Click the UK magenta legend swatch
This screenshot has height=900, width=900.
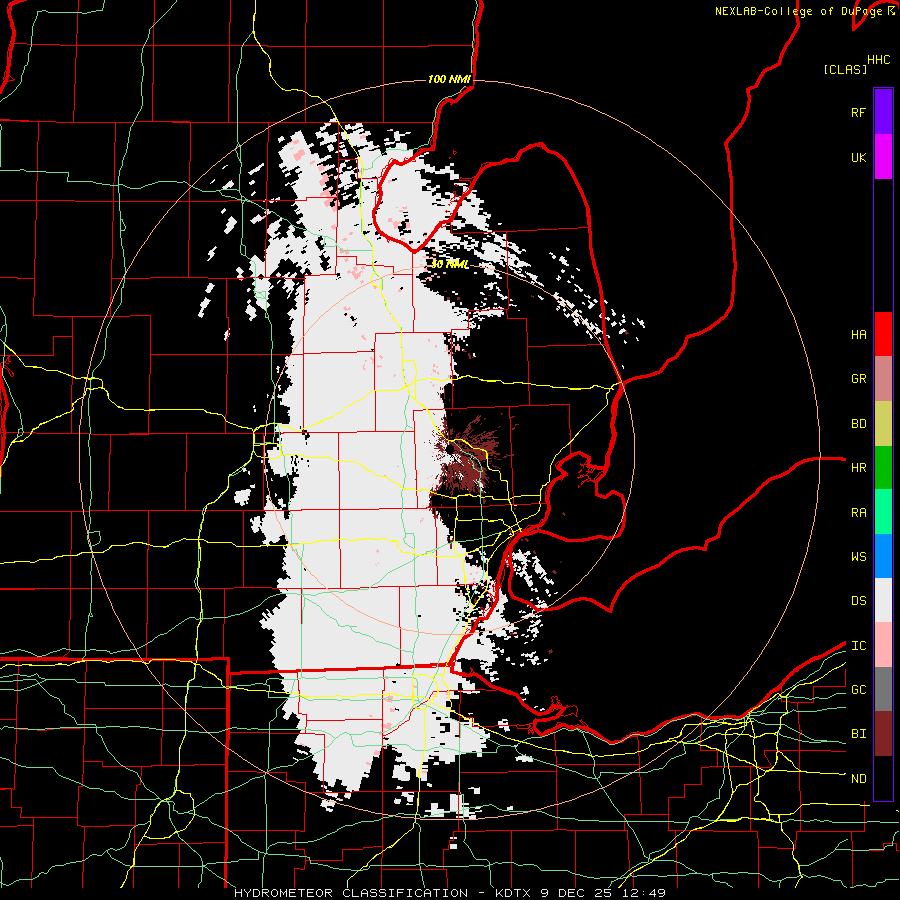(x=883, y=157)
